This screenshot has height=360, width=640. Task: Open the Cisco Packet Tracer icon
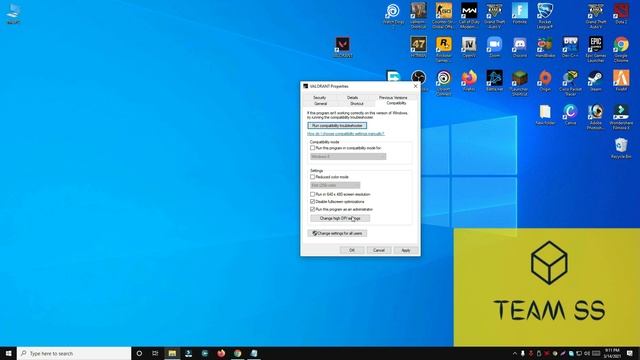[x=570, y=83]
